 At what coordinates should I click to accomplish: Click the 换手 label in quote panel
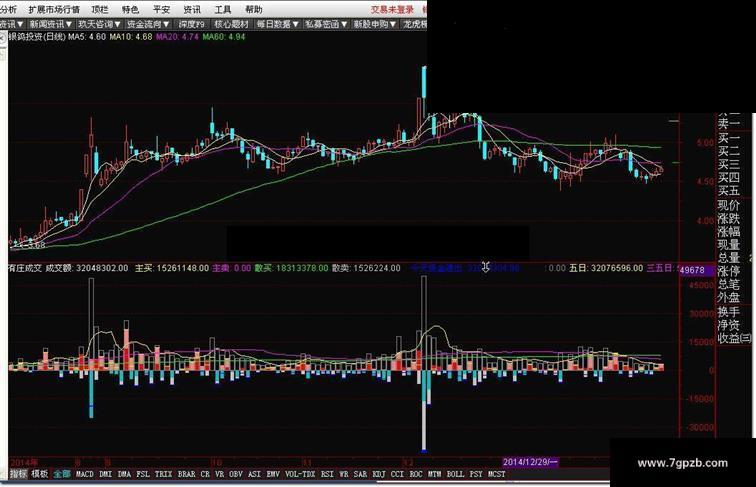[728, 312]
